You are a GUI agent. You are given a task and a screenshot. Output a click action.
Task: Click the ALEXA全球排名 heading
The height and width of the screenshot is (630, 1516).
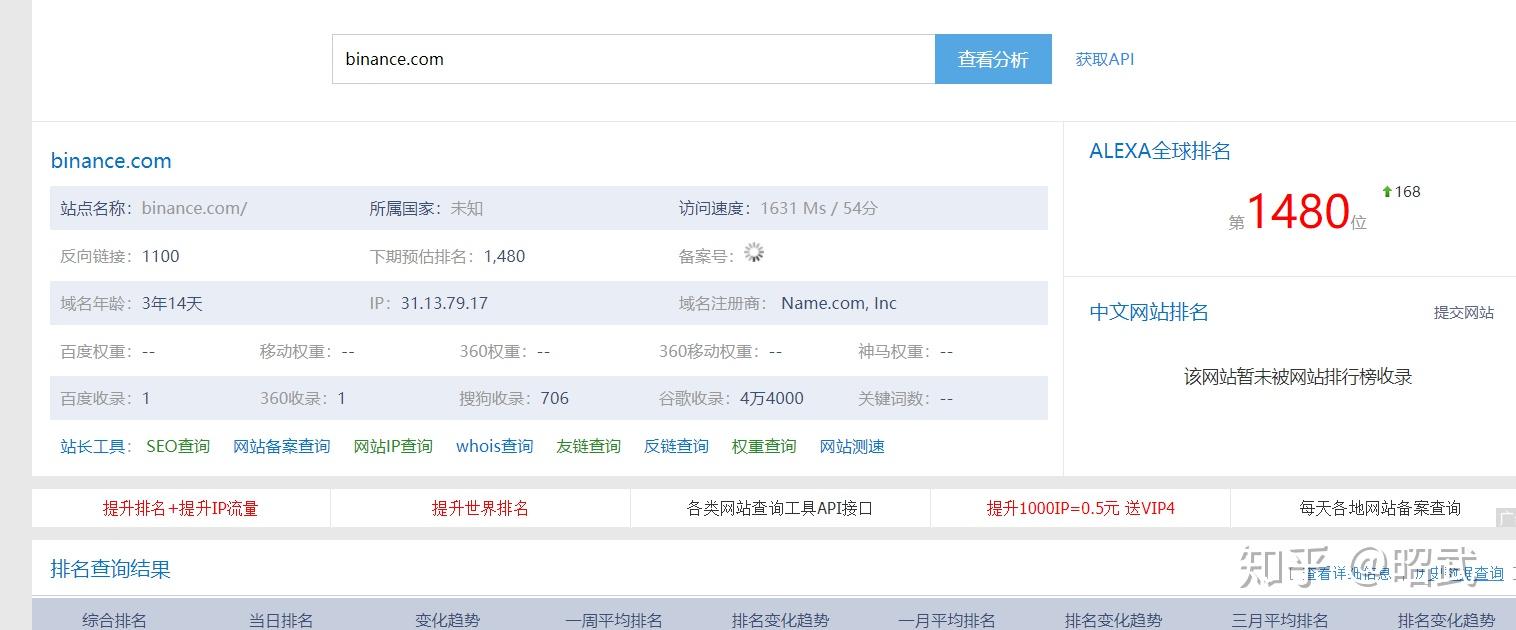pos(1160,151)
